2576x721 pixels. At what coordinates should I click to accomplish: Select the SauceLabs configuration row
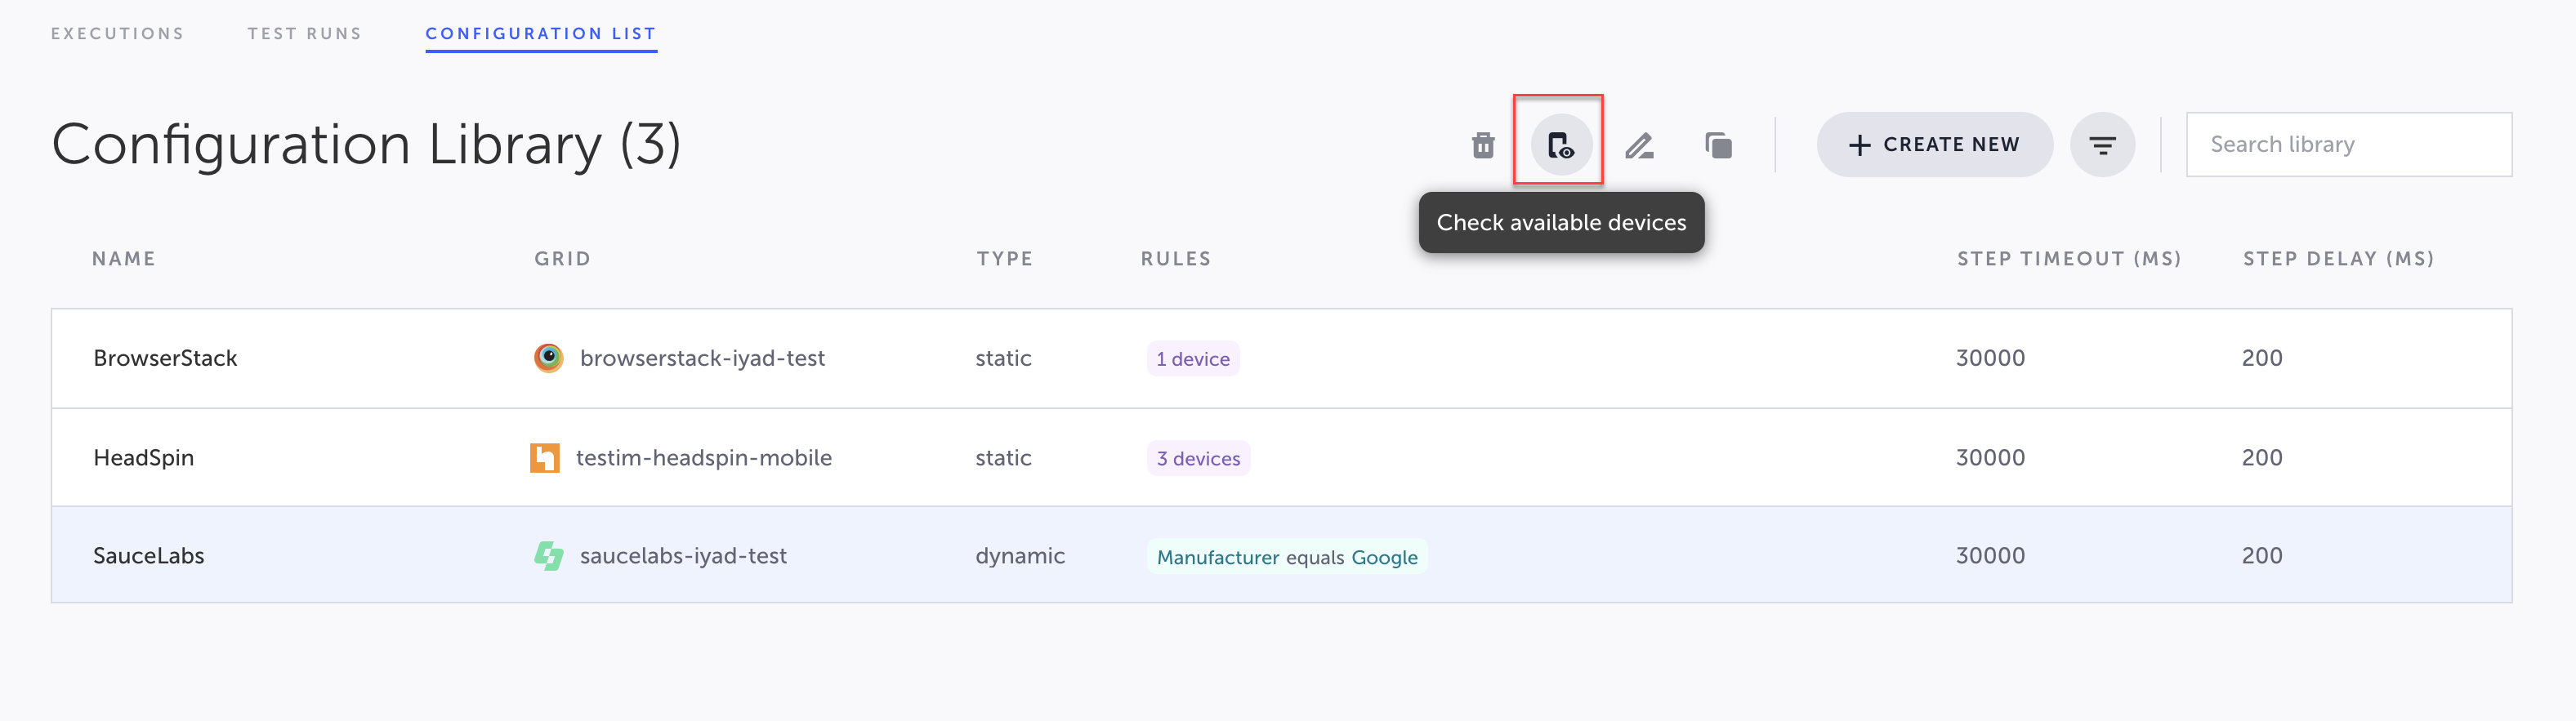point(149,556)
